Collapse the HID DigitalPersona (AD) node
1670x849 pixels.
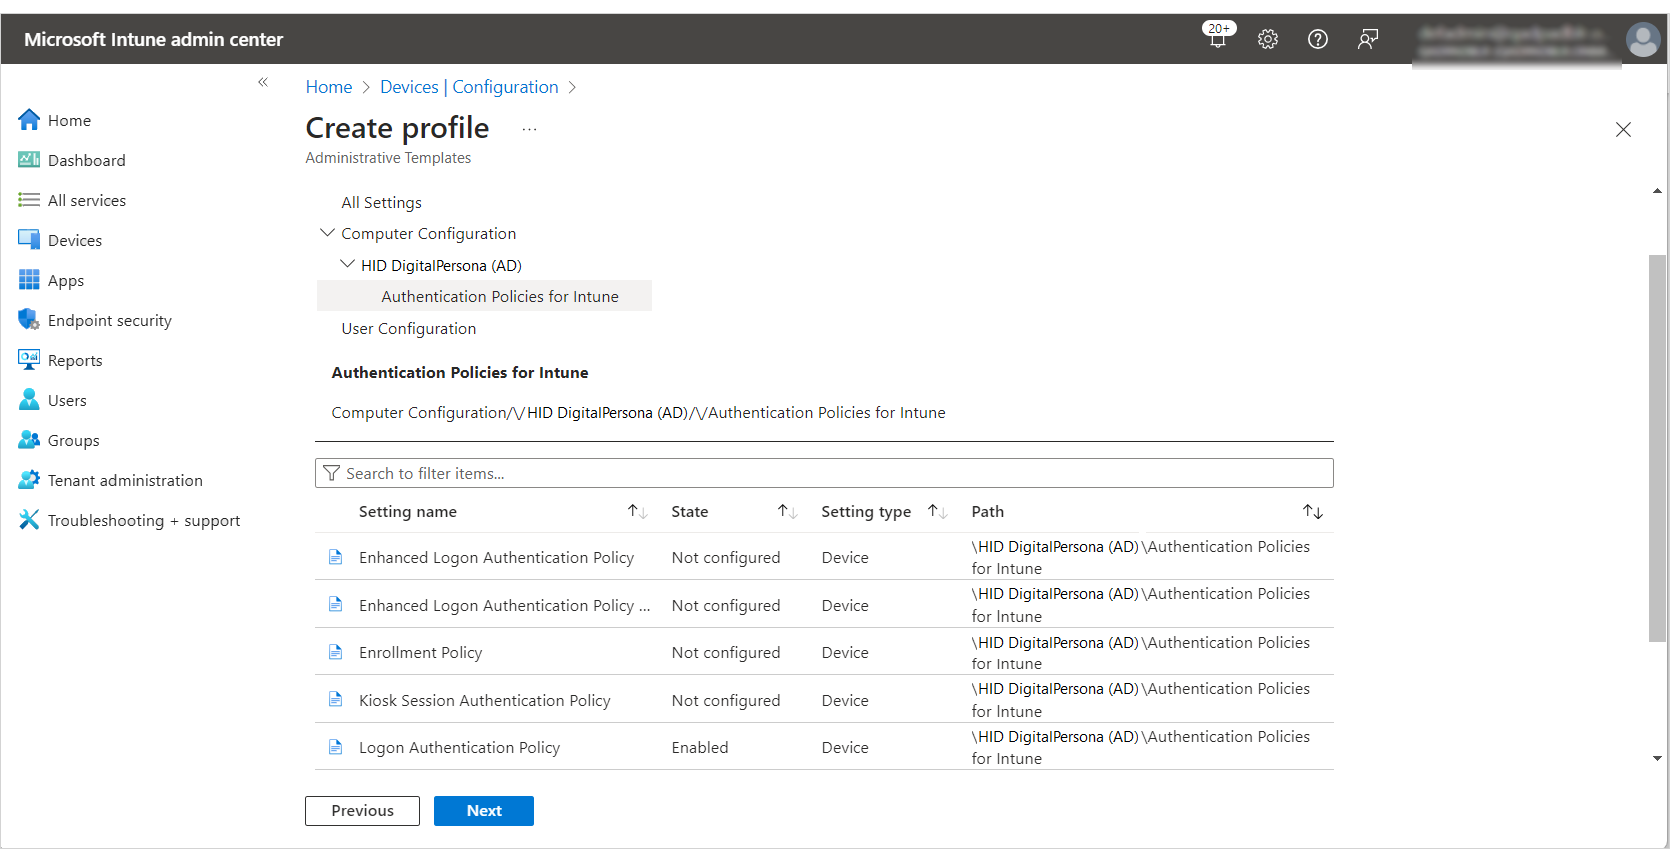pyautogui.click(x=347, y=265)
